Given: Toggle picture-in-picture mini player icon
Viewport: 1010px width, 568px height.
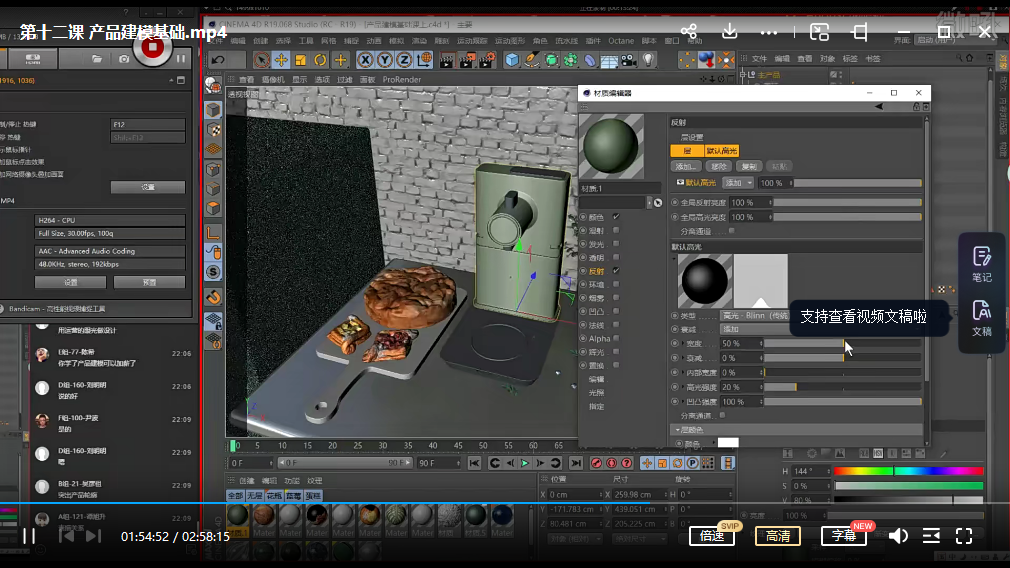Looking at the screenshot, I should (x=819, y=31).
